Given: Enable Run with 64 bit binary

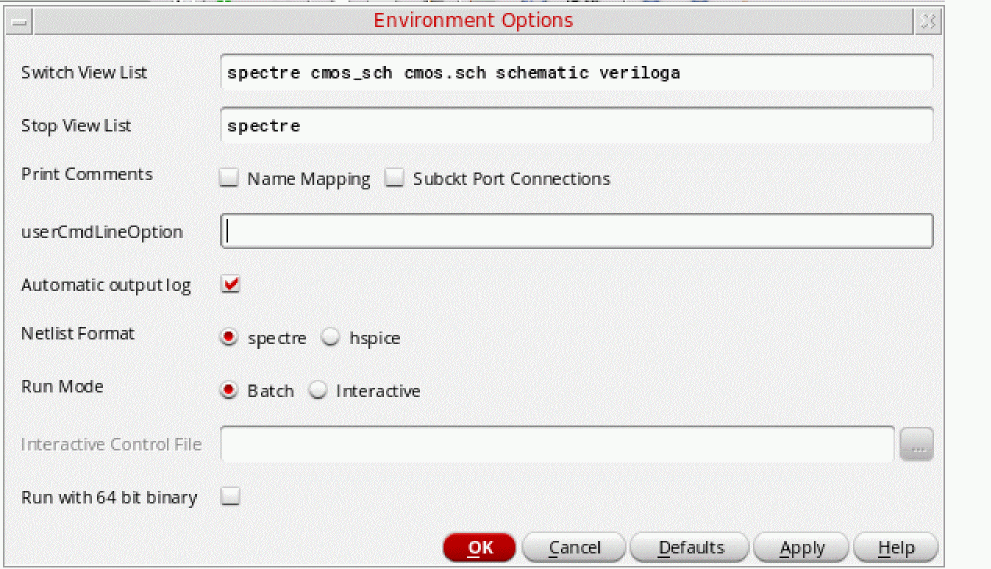Looking at the screenshot, I should click(230, 497).
